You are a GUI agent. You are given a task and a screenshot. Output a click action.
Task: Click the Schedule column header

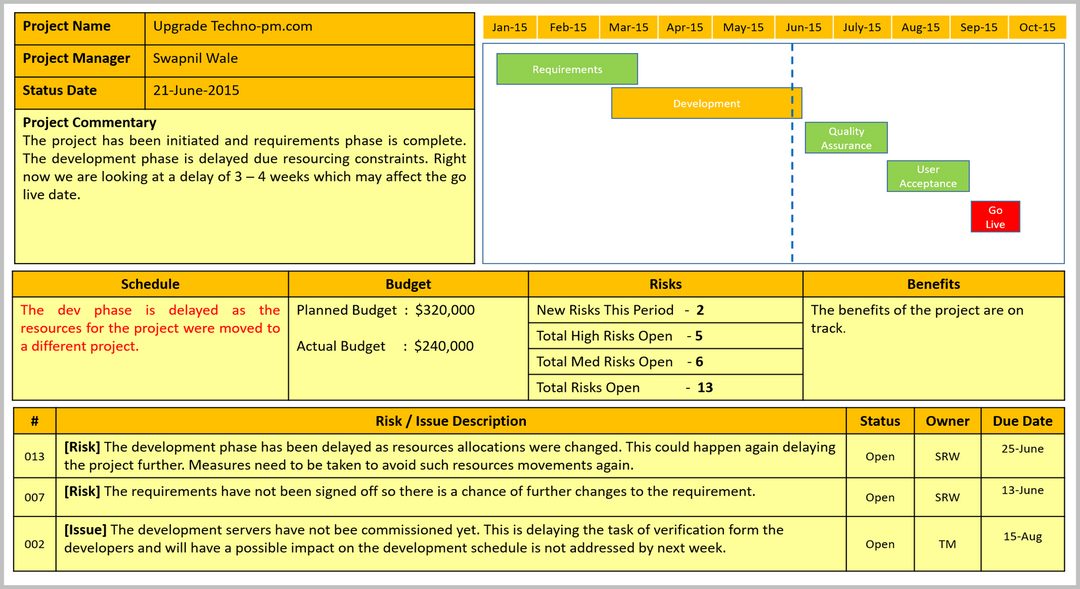pos(150,284)
